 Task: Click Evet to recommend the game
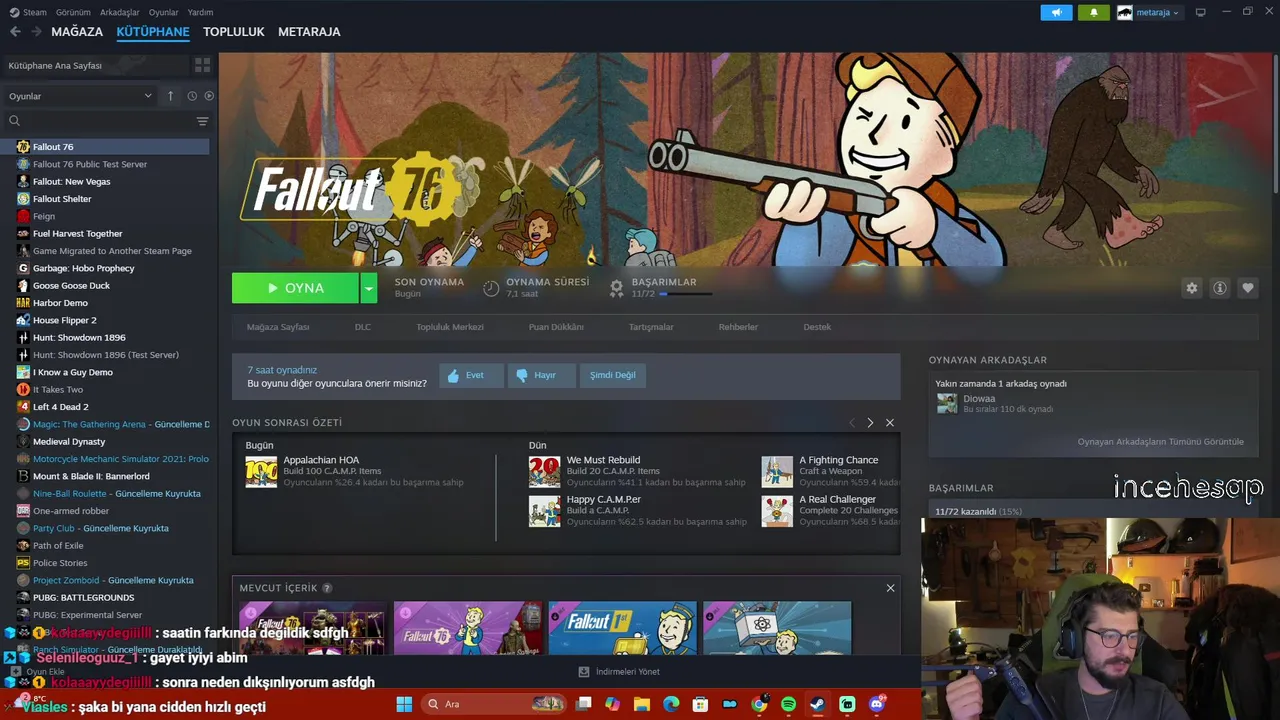pos(470,375)
